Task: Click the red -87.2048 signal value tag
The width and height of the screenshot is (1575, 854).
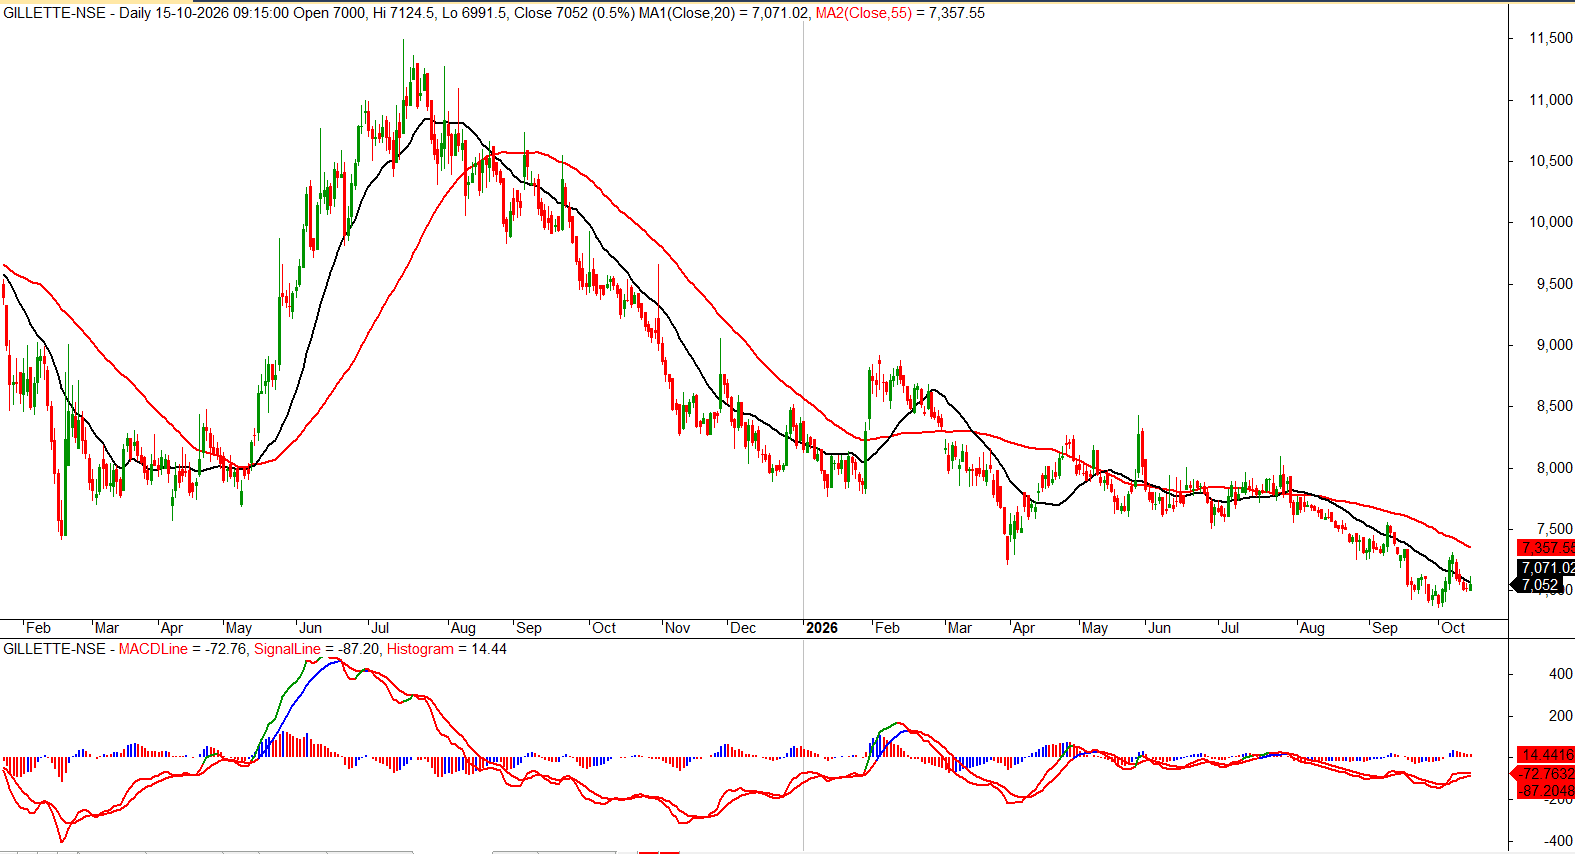Action: pyautogui.click(x=1546, y=791)
